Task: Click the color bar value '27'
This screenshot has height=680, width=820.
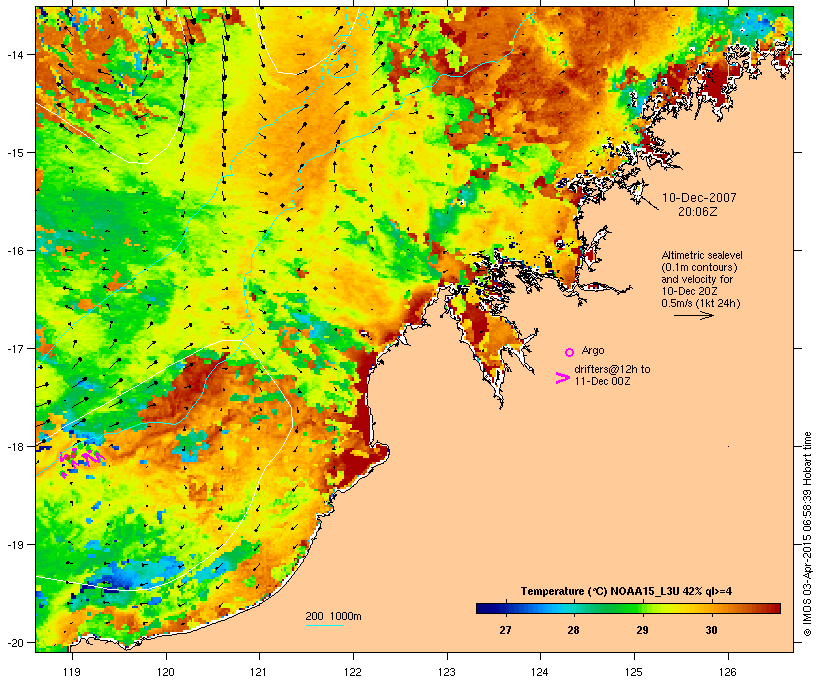Action: [505, 630]
